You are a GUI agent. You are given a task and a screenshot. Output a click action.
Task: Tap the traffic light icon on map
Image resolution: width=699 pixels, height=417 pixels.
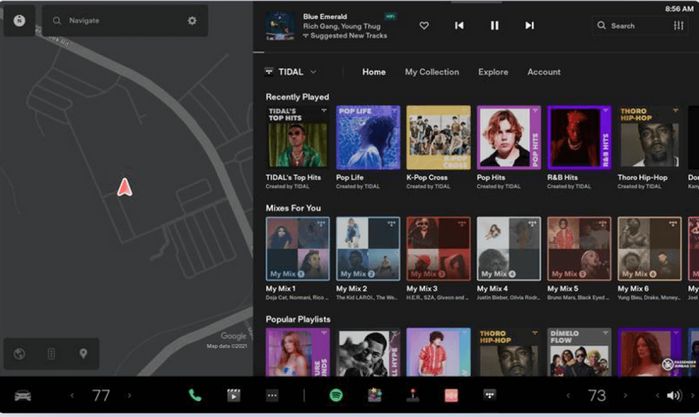(51, 354)
